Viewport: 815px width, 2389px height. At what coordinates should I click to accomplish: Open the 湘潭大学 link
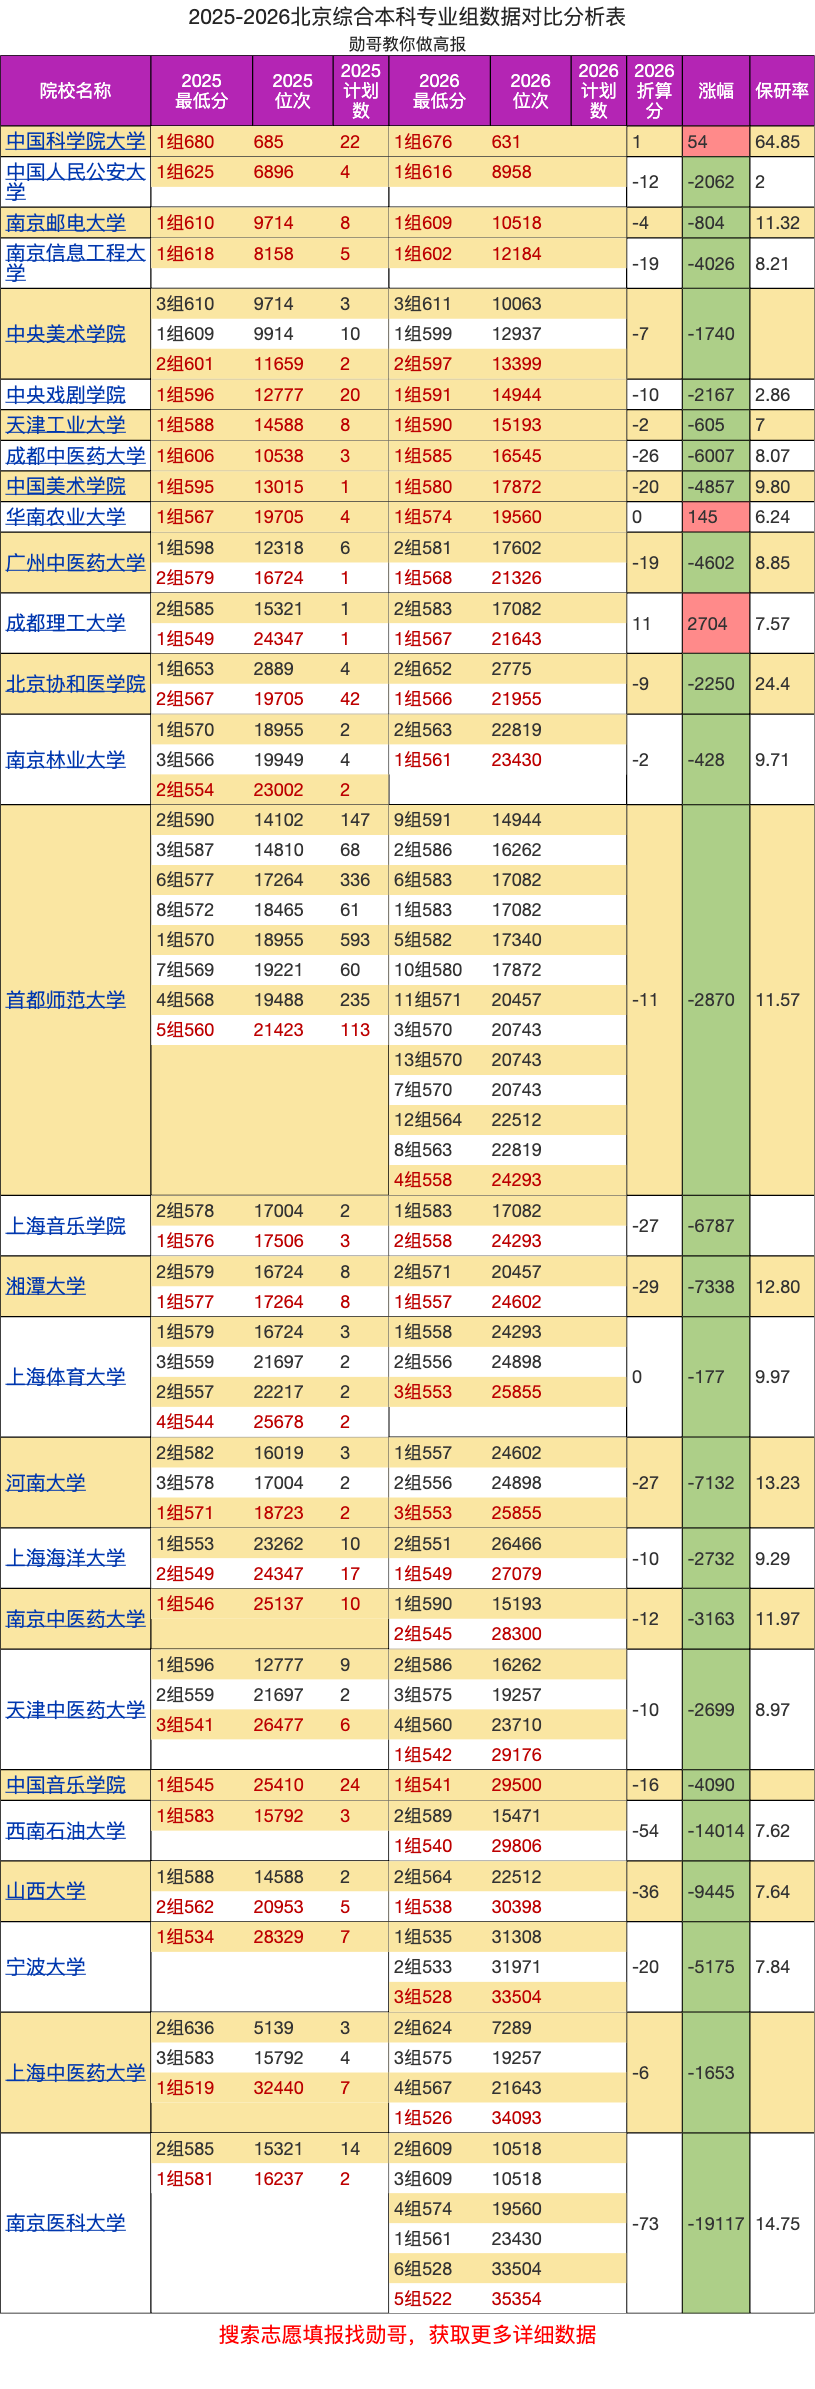tap(46, 1286)
